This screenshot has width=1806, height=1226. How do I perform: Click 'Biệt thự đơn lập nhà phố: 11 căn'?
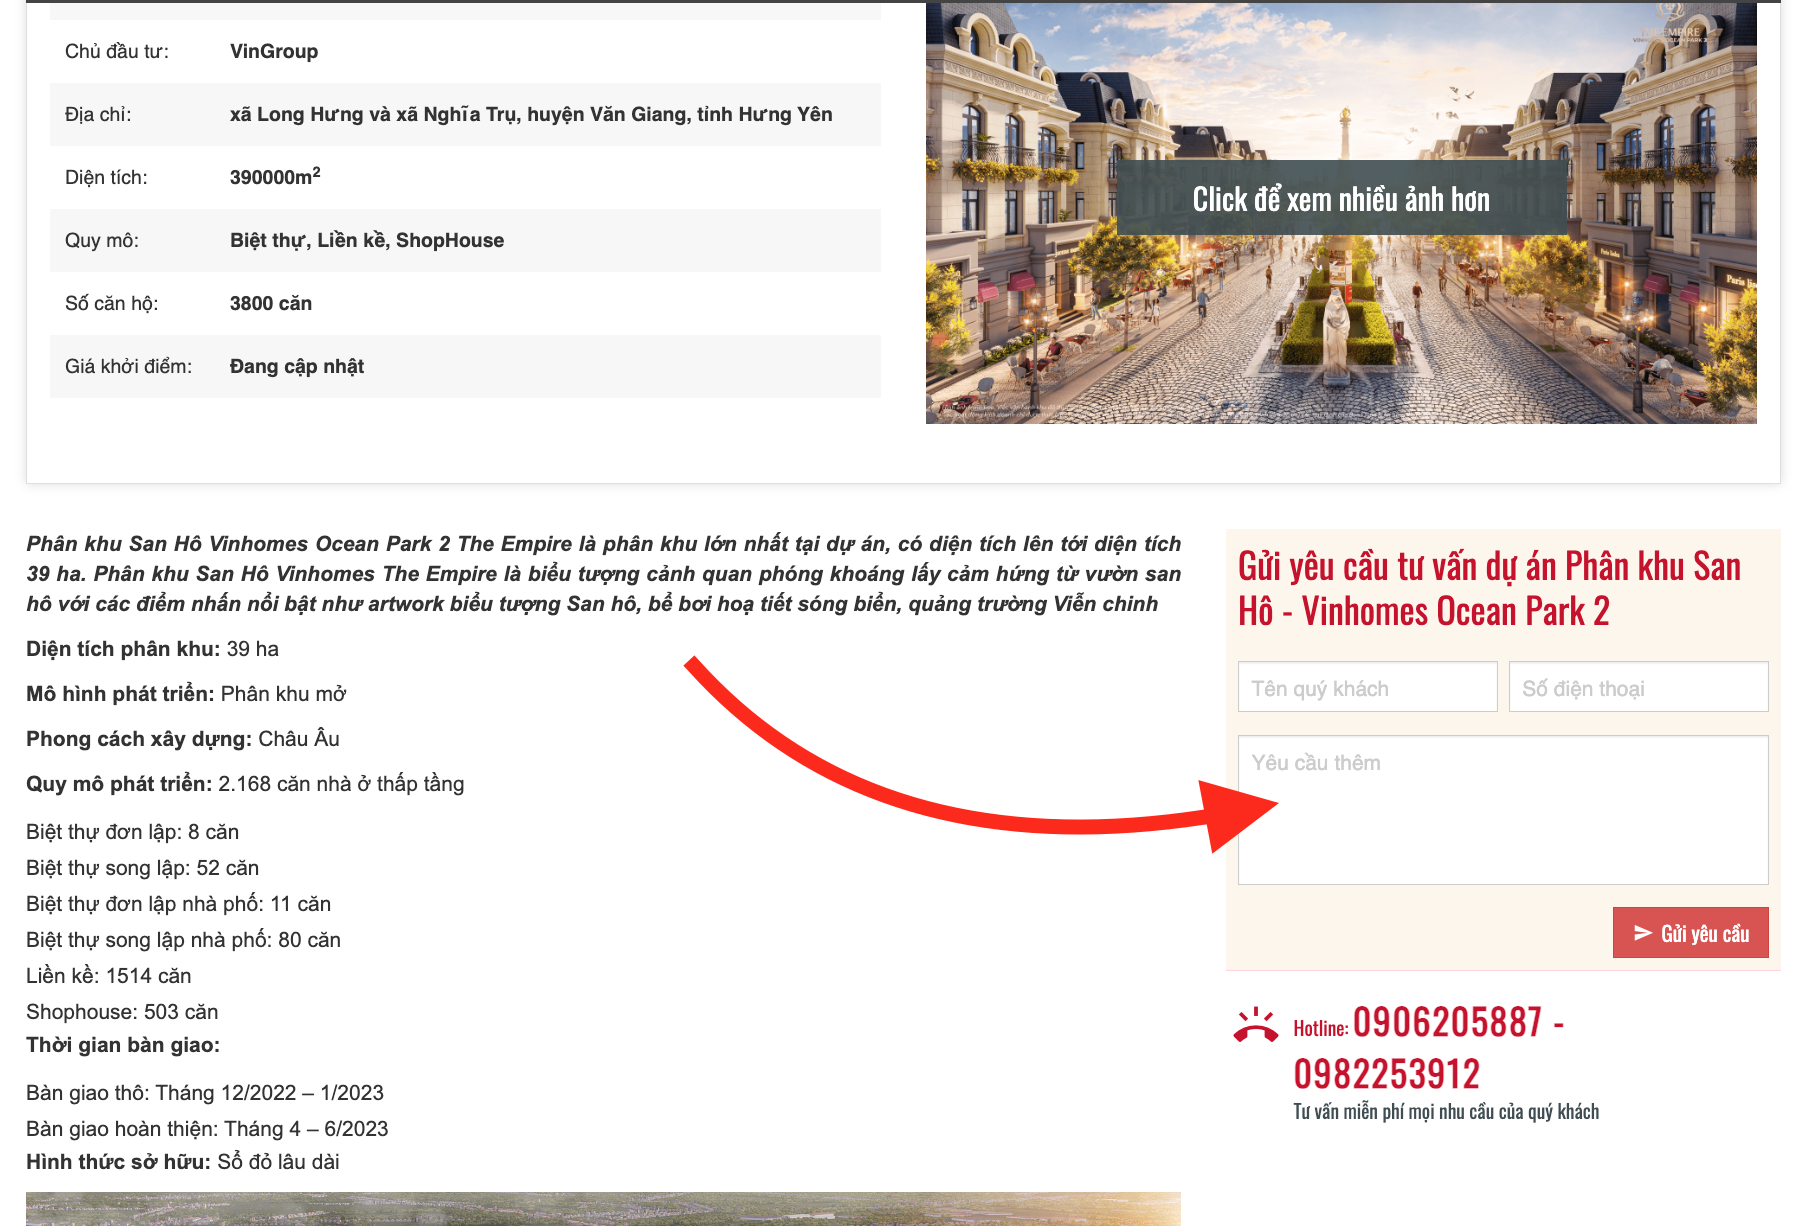tap(179, 904)
